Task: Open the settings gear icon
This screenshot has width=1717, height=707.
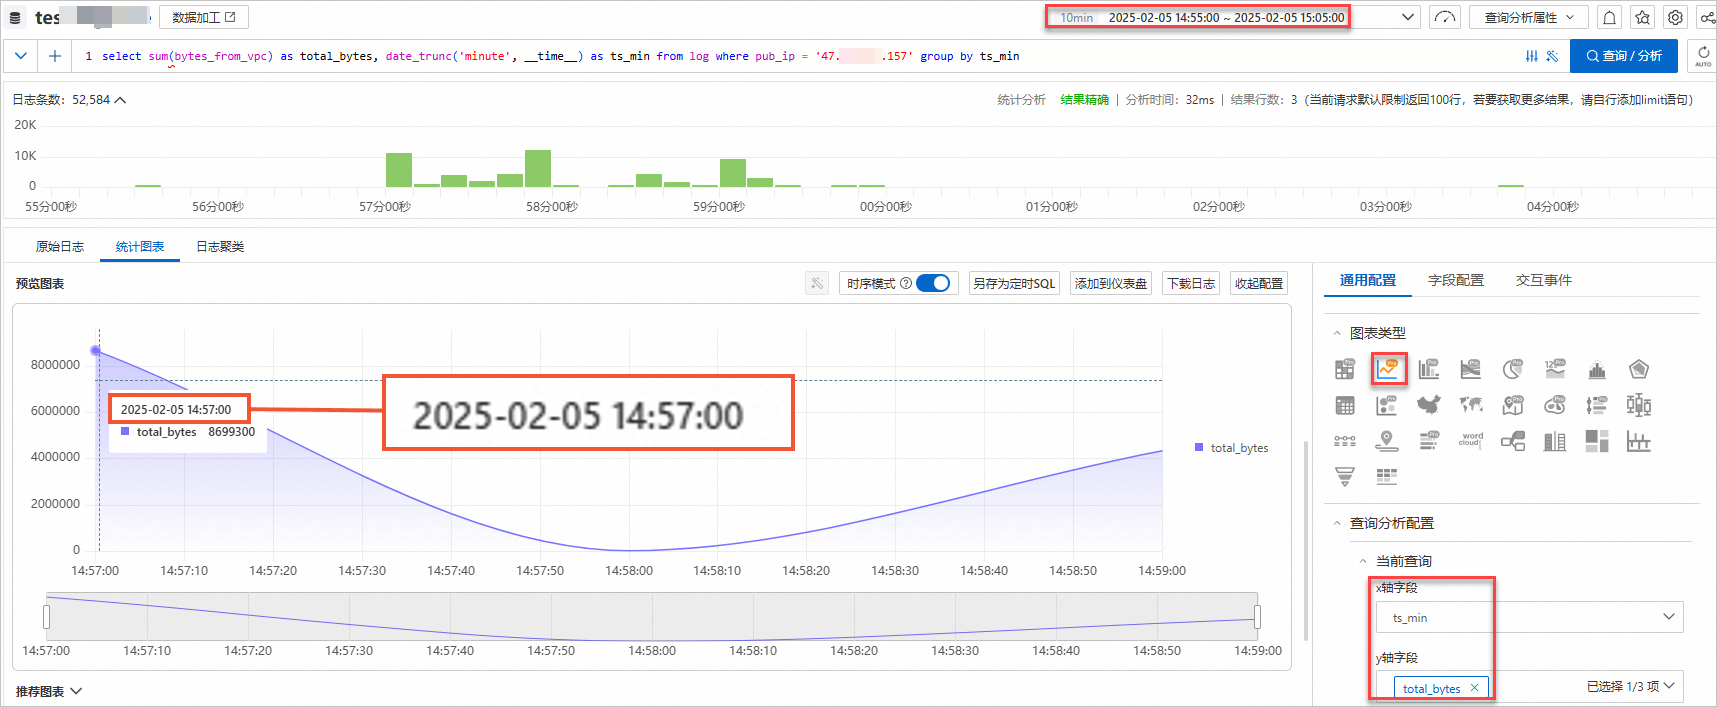Action: (1675, 17)
